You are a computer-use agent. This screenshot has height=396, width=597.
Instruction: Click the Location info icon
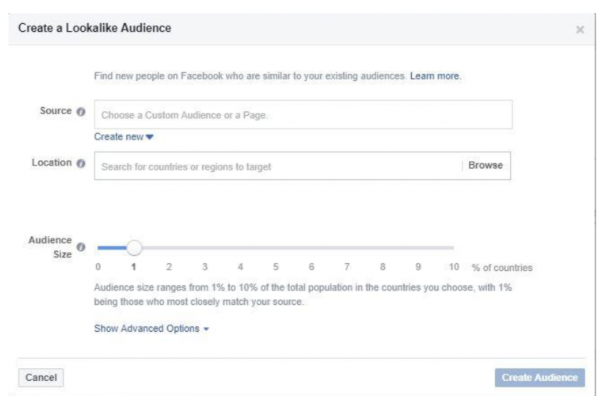[x=81, y=163]
